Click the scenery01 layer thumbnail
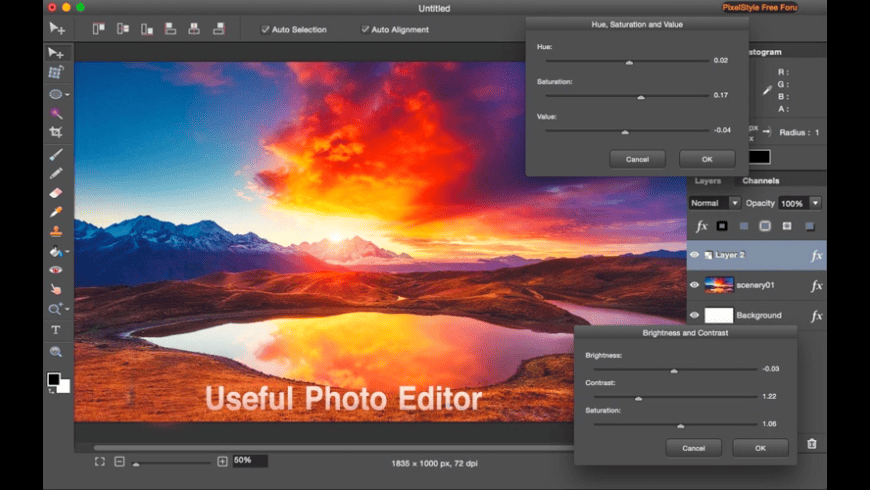 click(719, 285)
